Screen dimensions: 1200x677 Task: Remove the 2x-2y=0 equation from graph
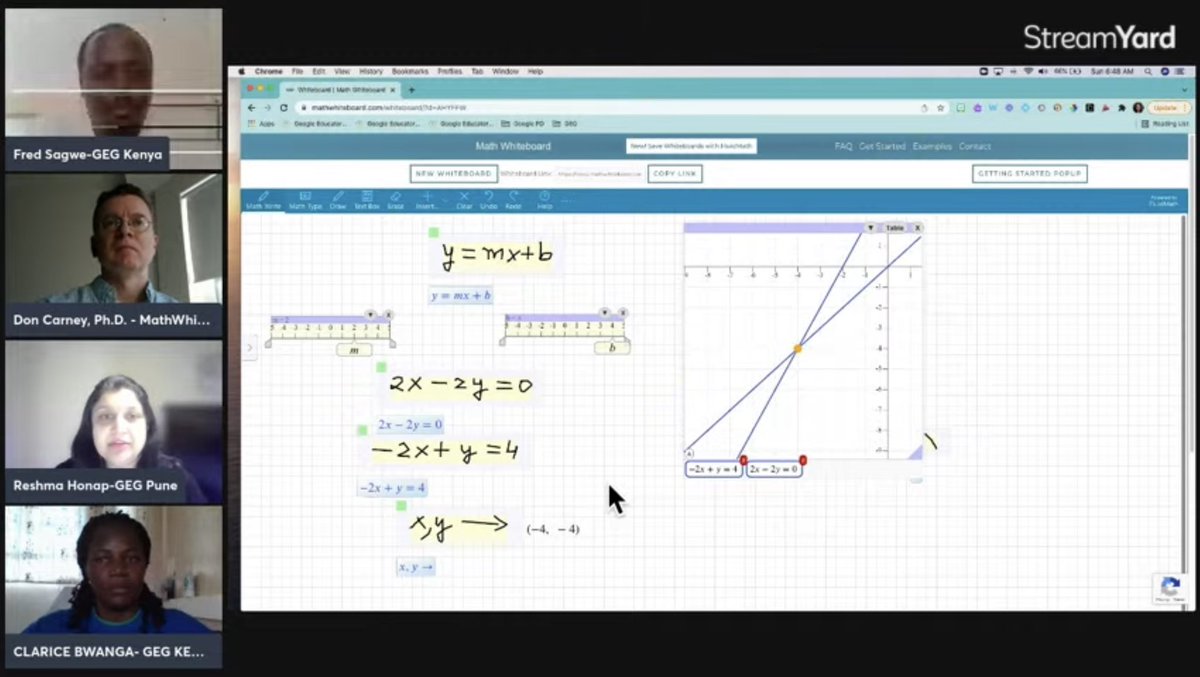tap(802, 460)
